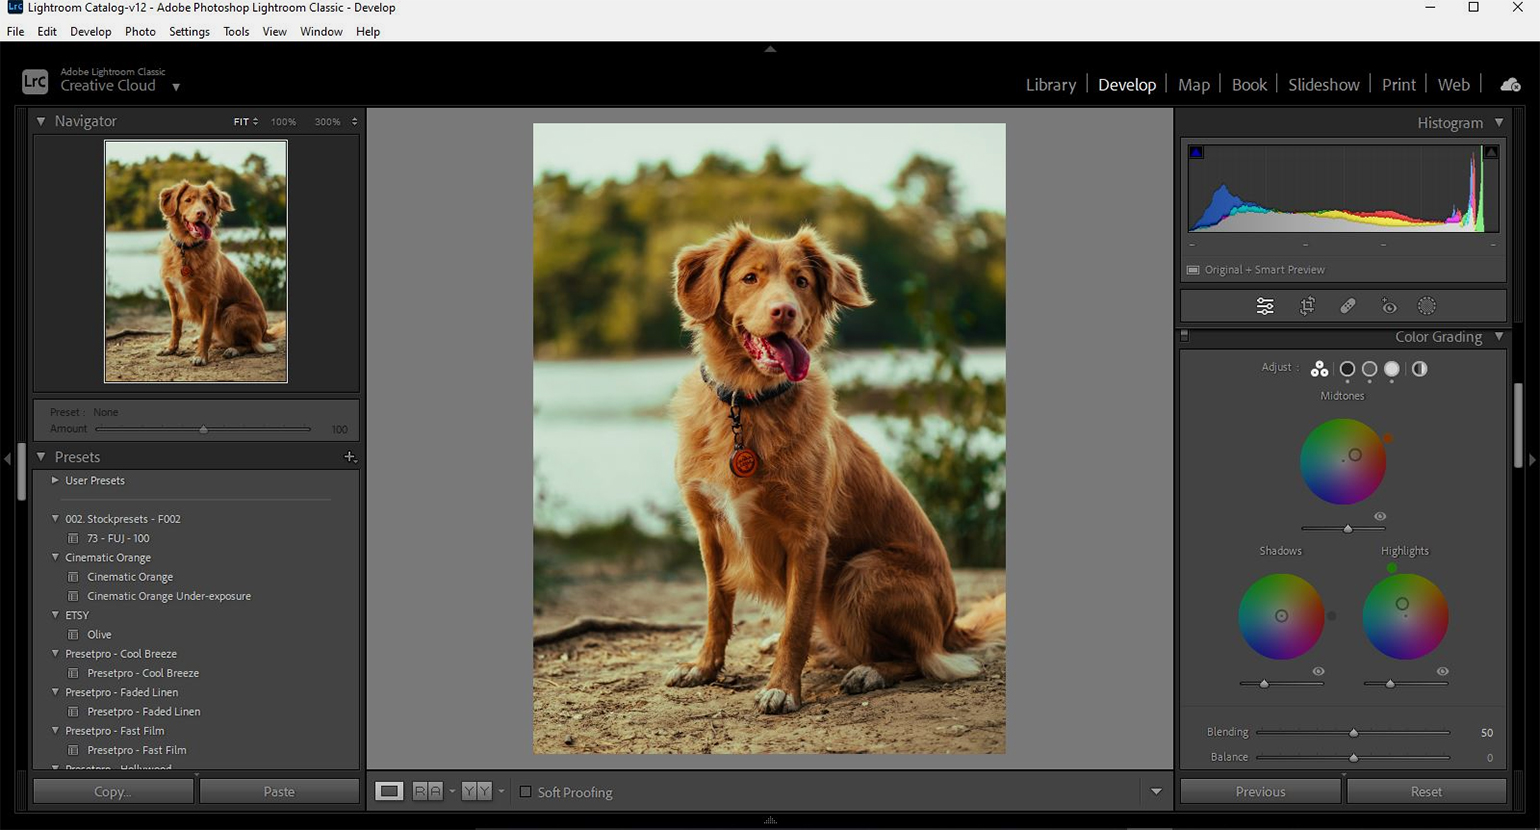Select the Healing bandage tool
Viewport: 1540px width, 830px height.
pyautogui.click(x=1348, y=306)
